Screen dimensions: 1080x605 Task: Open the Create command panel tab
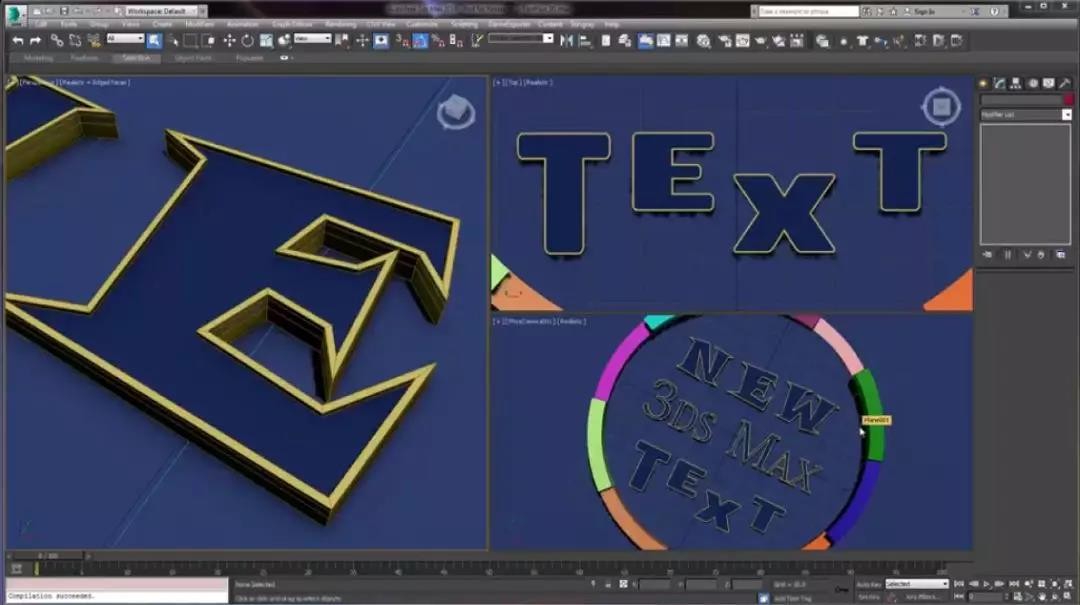point(984,83)
